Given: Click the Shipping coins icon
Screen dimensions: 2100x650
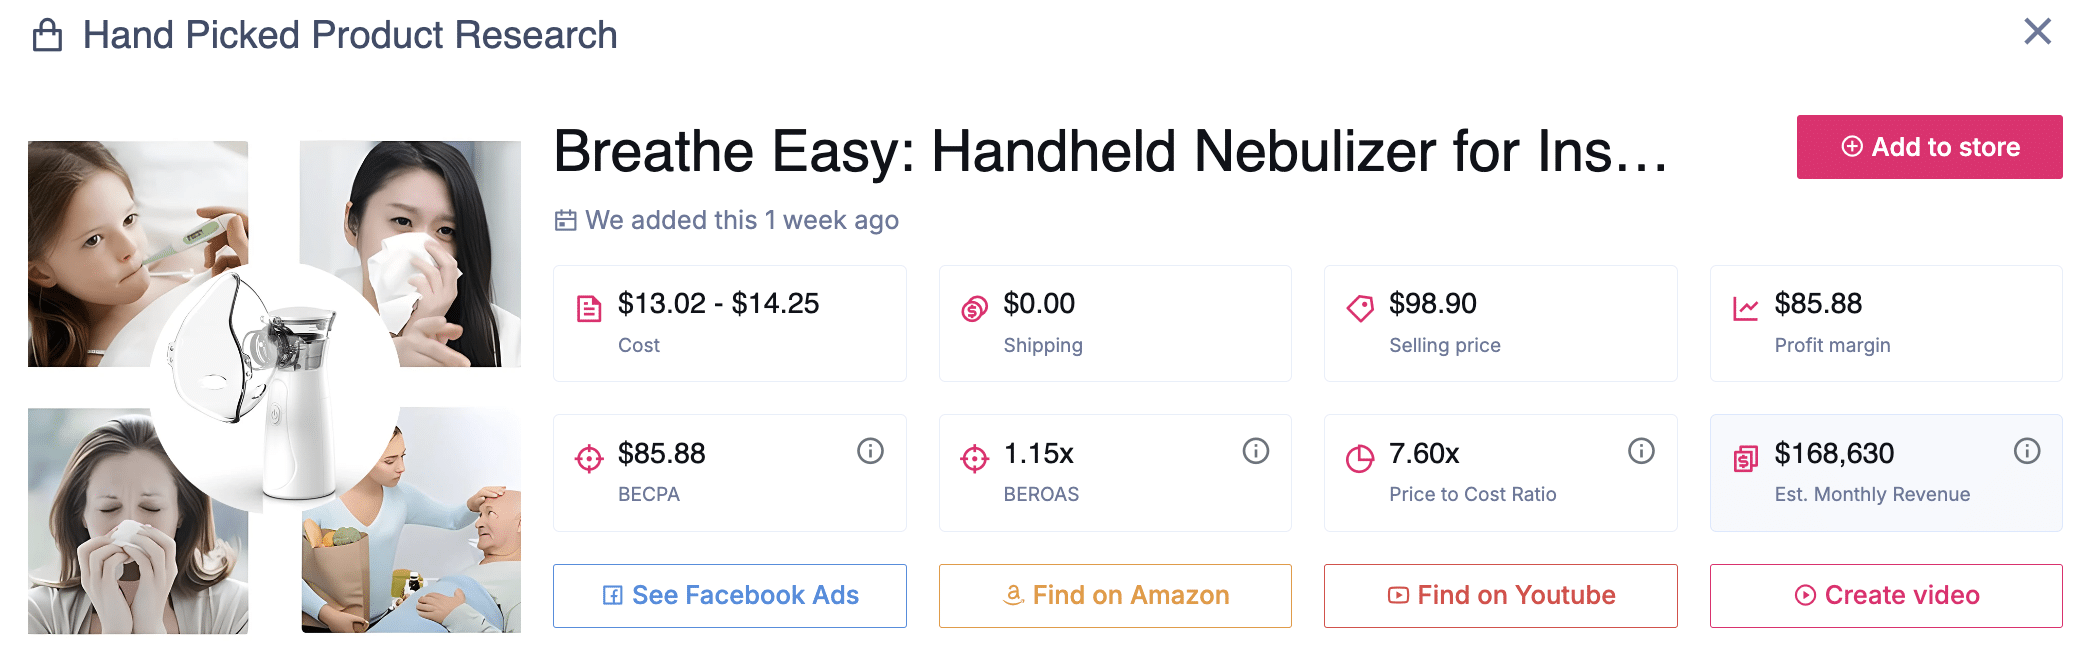Looking at the screenshot, I should click(x=974, y=309).
